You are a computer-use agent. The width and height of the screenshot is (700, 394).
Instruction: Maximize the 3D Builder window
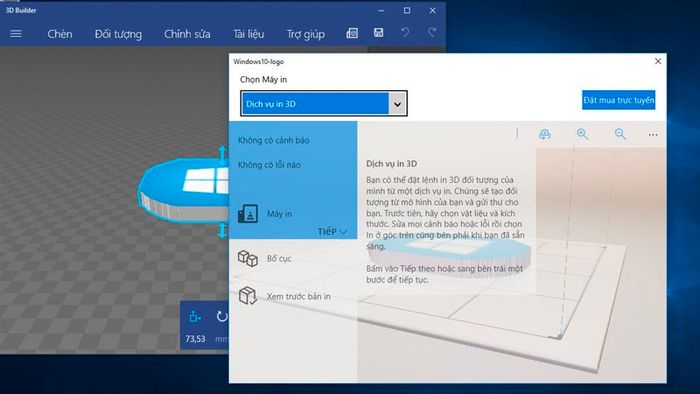(x=407, y=10)
